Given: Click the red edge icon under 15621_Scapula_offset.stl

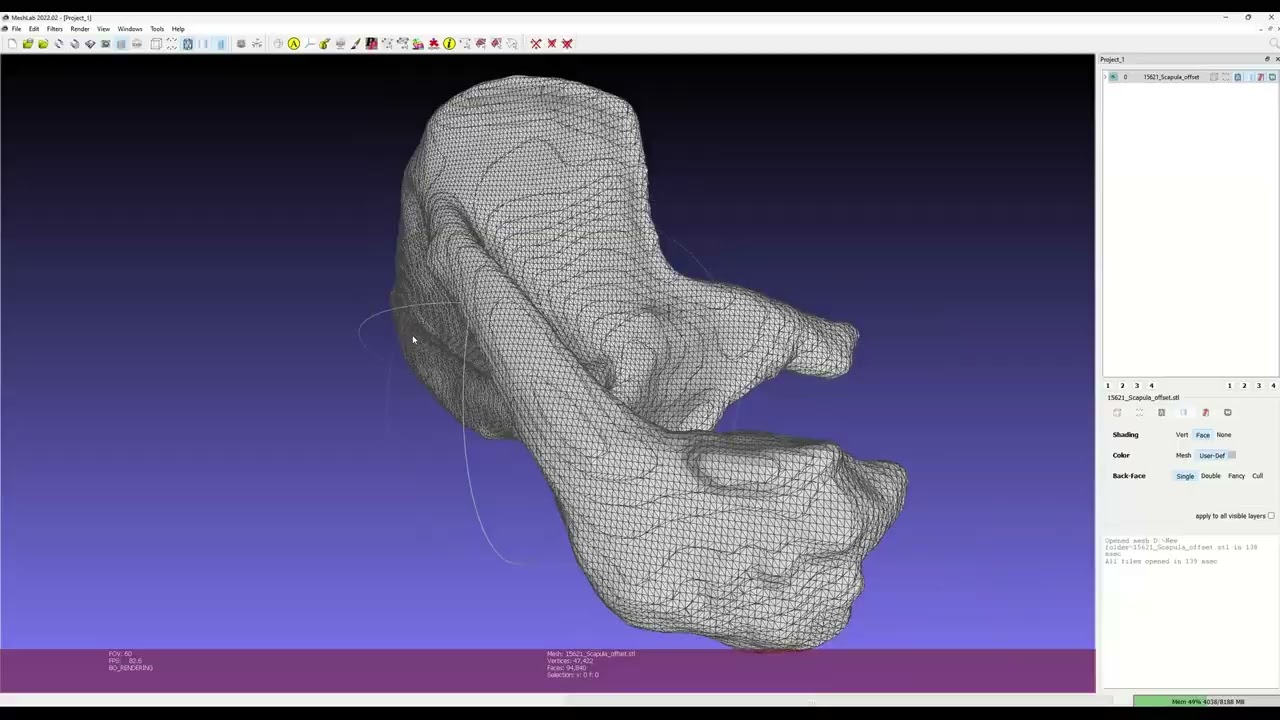Looking at the screenshot, I should coord(1205,412).
